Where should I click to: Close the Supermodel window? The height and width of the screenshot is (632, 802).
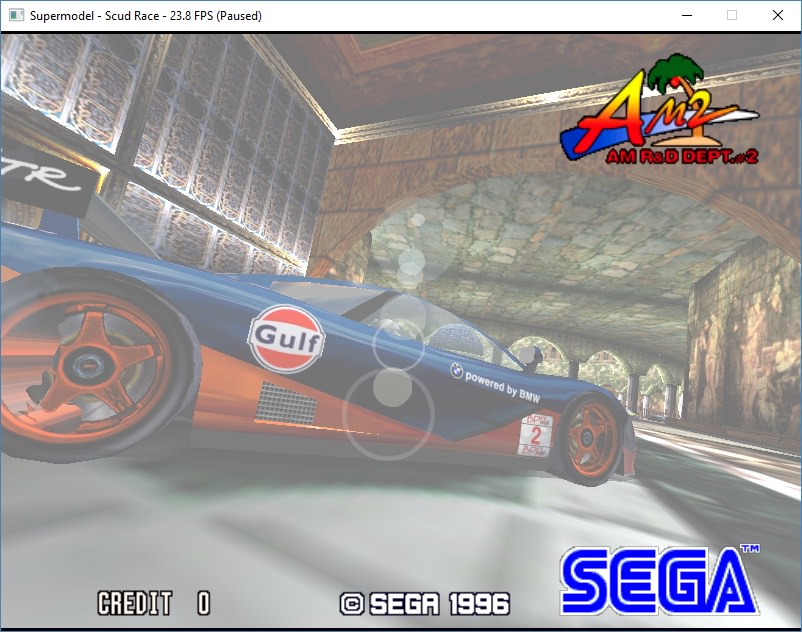point(778,15)
